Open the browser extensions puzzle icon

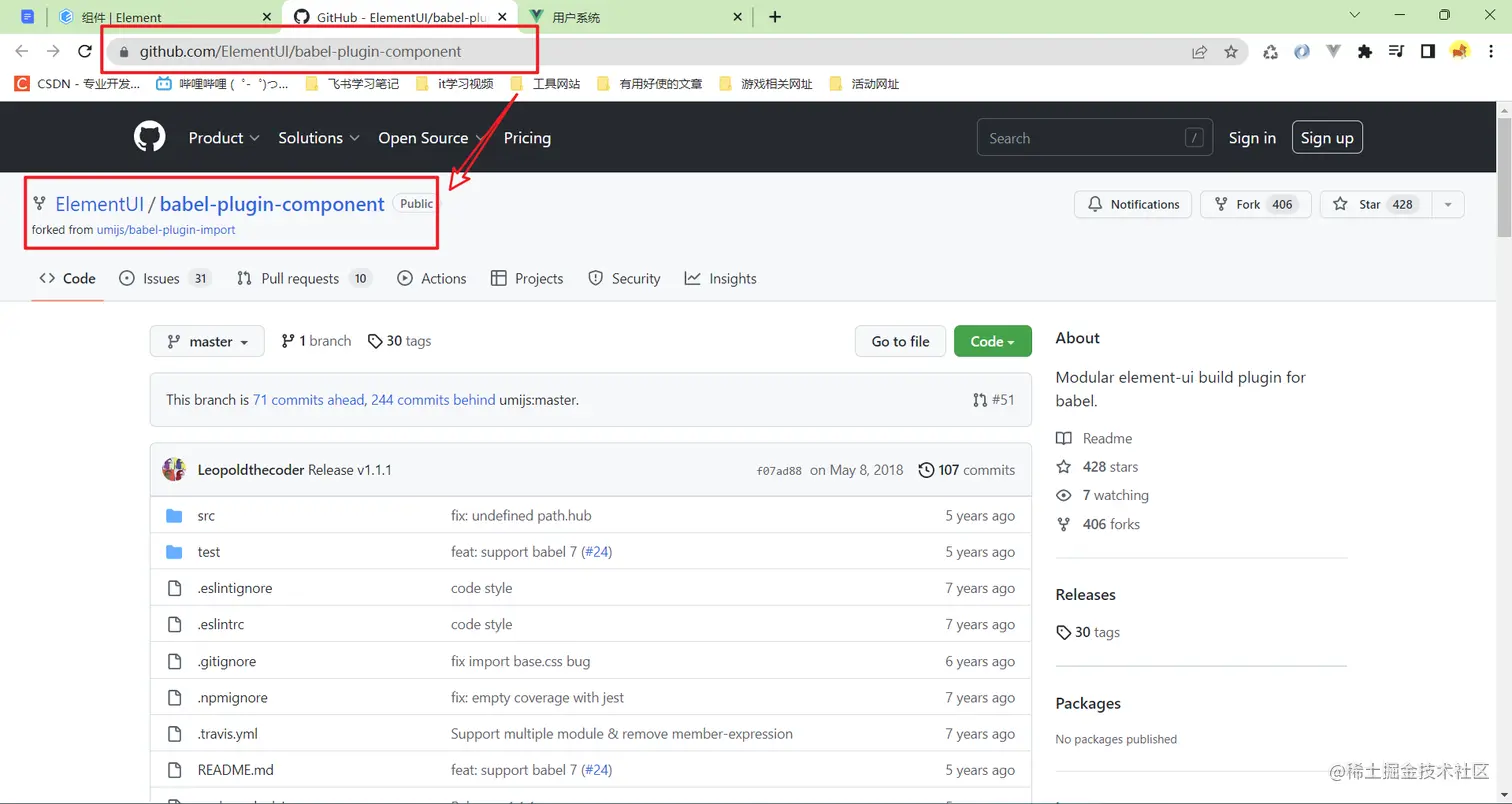point(1365,52)
